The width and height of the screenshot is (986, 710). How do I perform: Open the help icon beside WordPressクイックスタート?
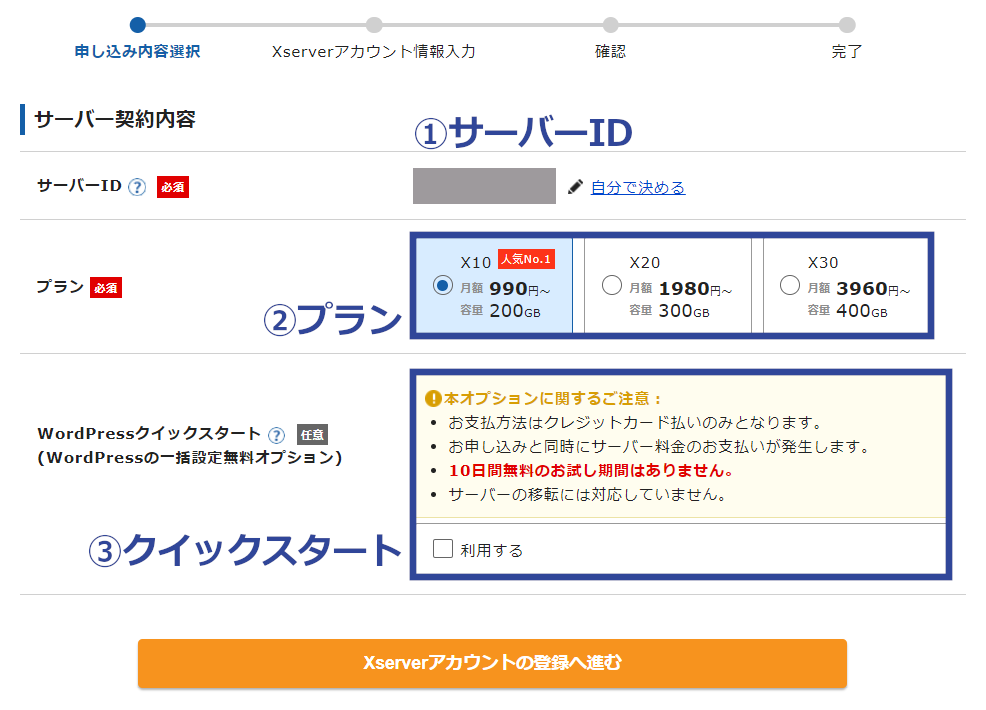(276, 435)
